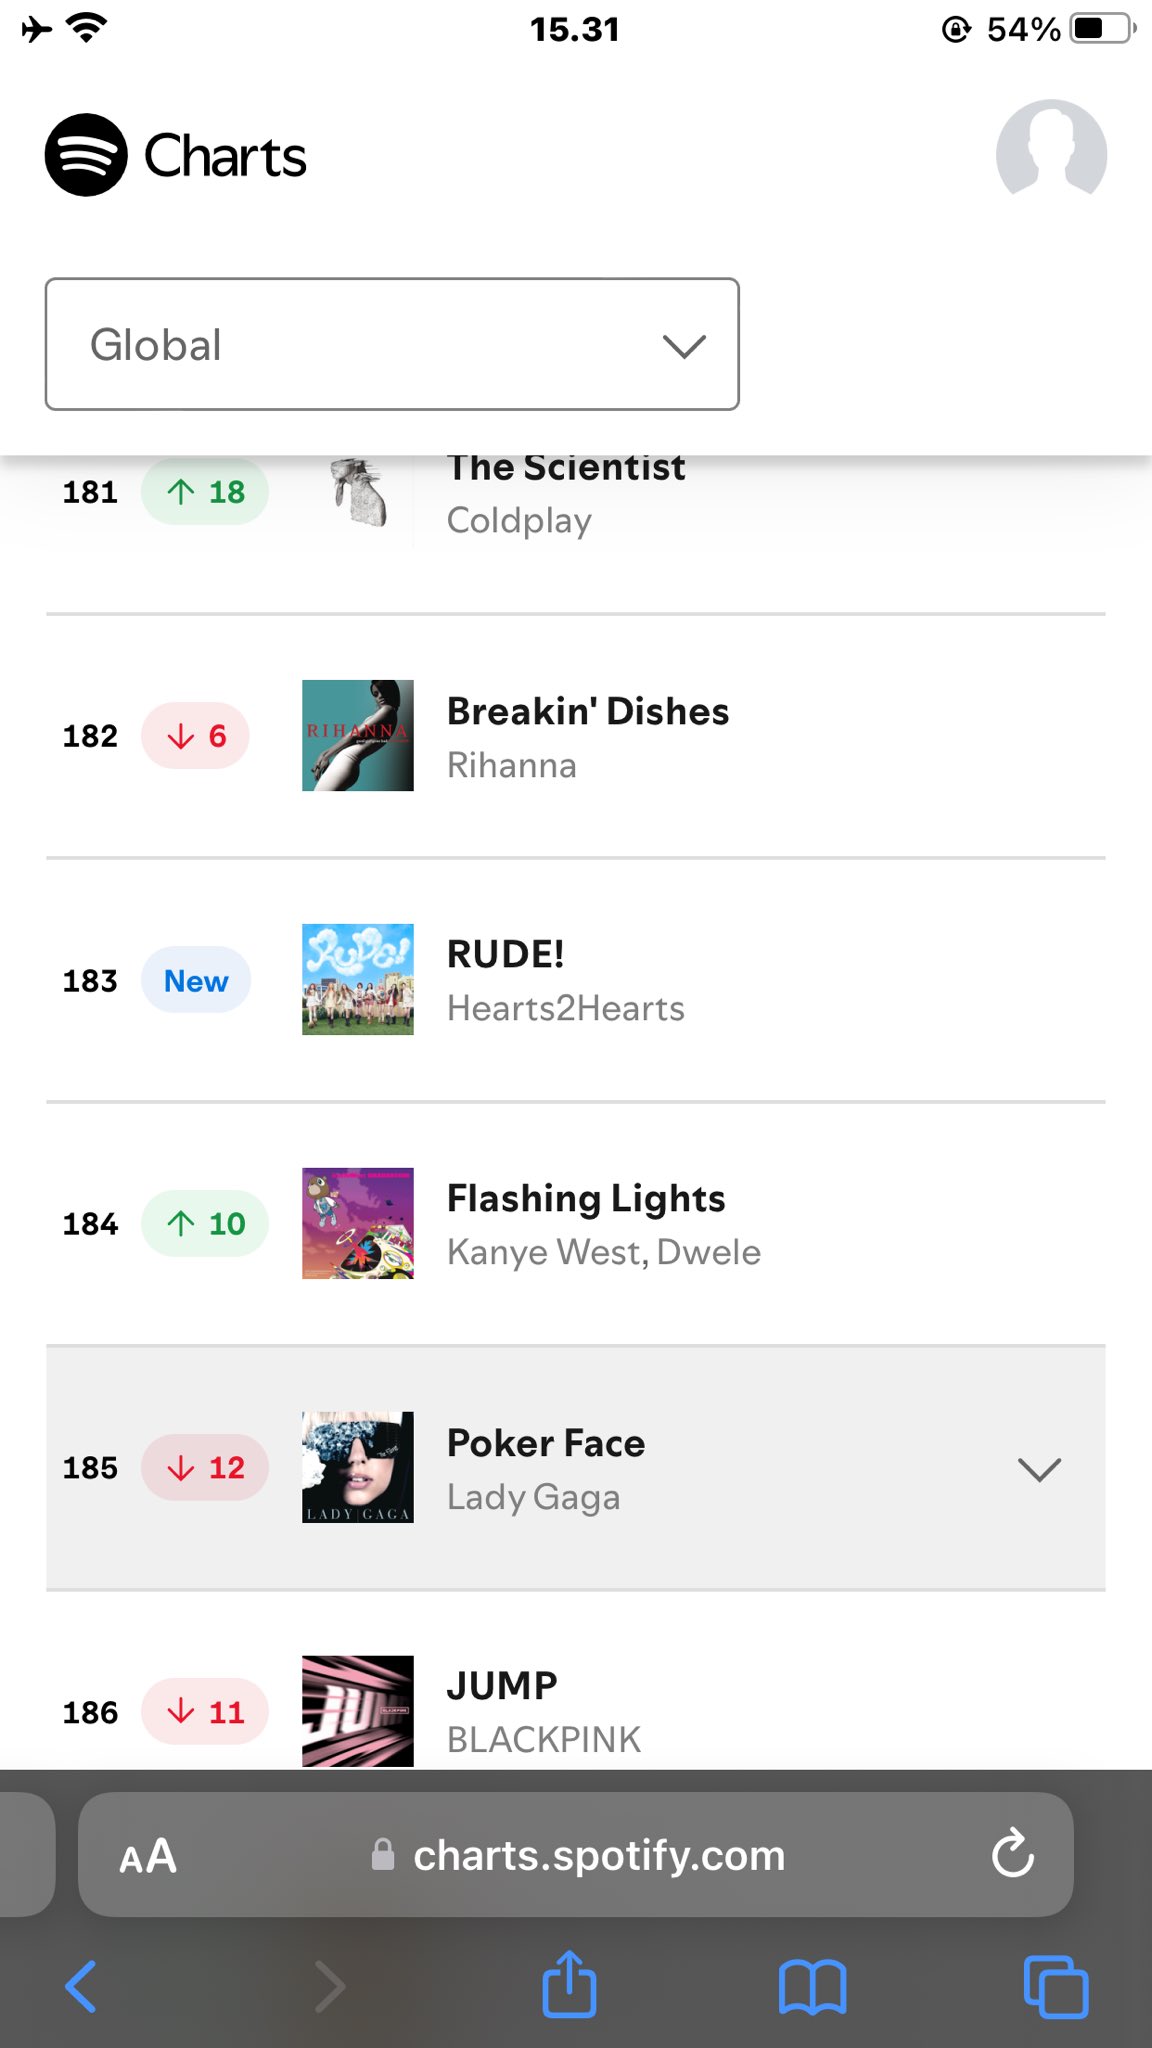Tap the Poker Face album cover
Image resolution: width=1152 pixels, height=2048 pixels.
[358, 1467]
